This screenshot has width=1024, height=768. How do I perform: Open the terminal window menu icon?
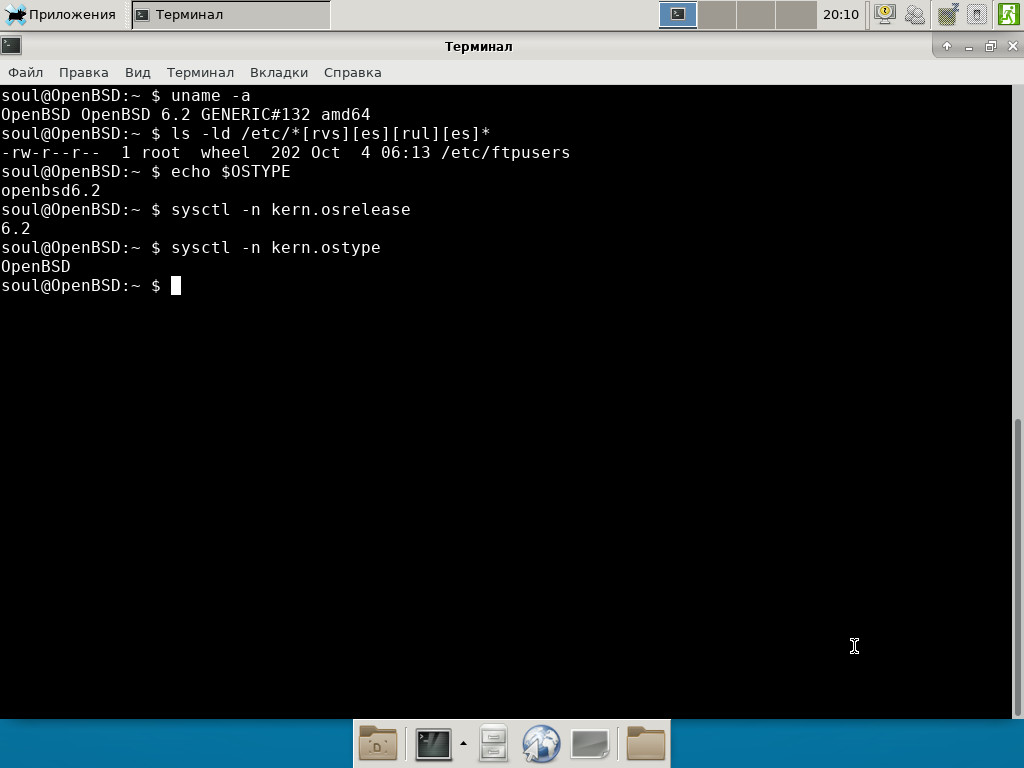tap(11, 46)
